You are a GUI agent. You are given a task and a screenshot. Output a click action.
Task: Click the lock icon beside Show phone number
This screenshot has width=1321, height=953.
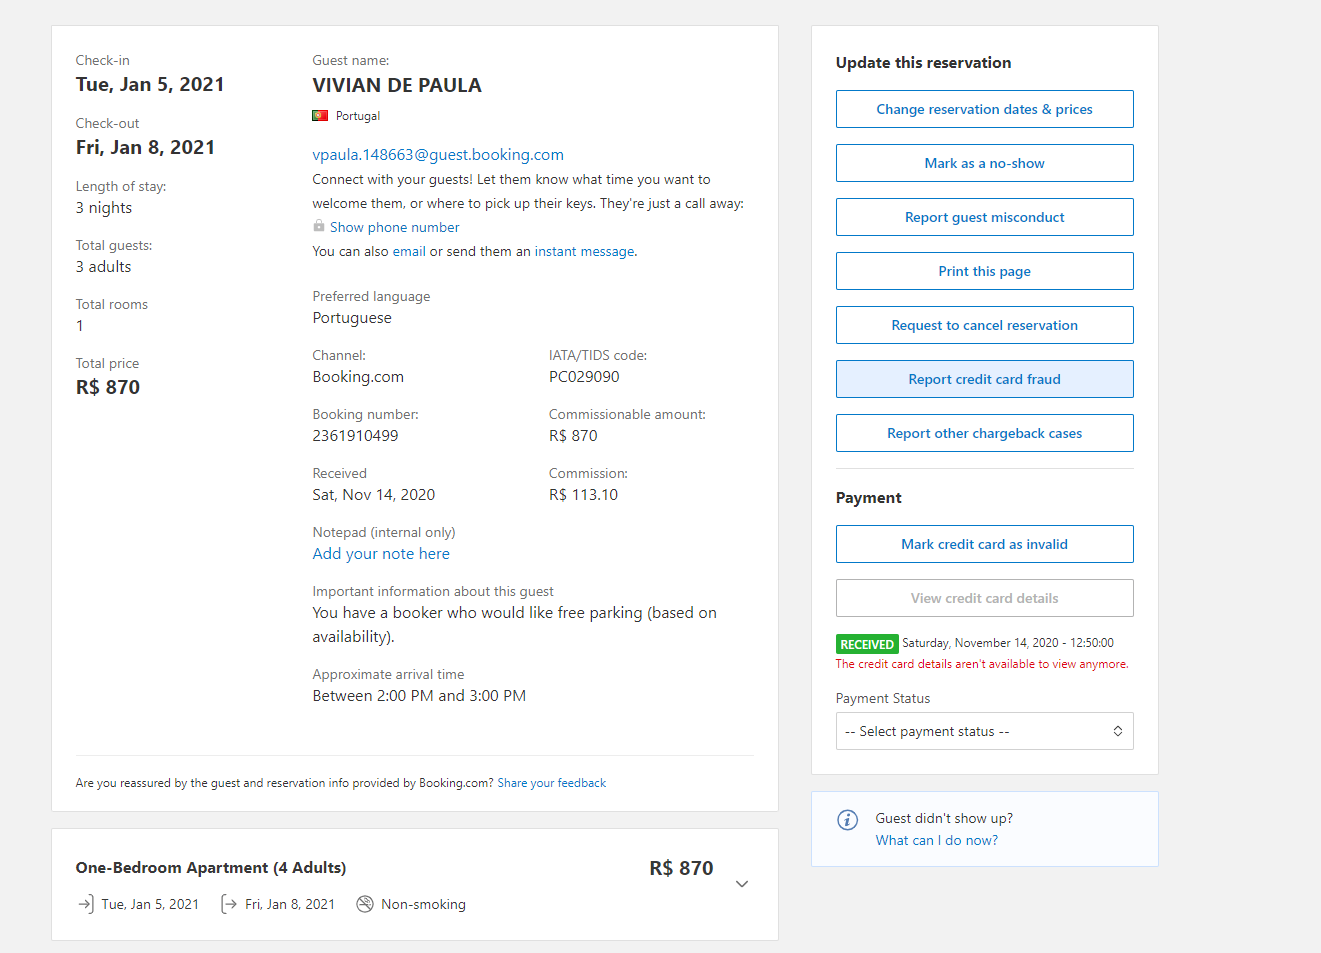pyautogui.click(x=318, y=226)
